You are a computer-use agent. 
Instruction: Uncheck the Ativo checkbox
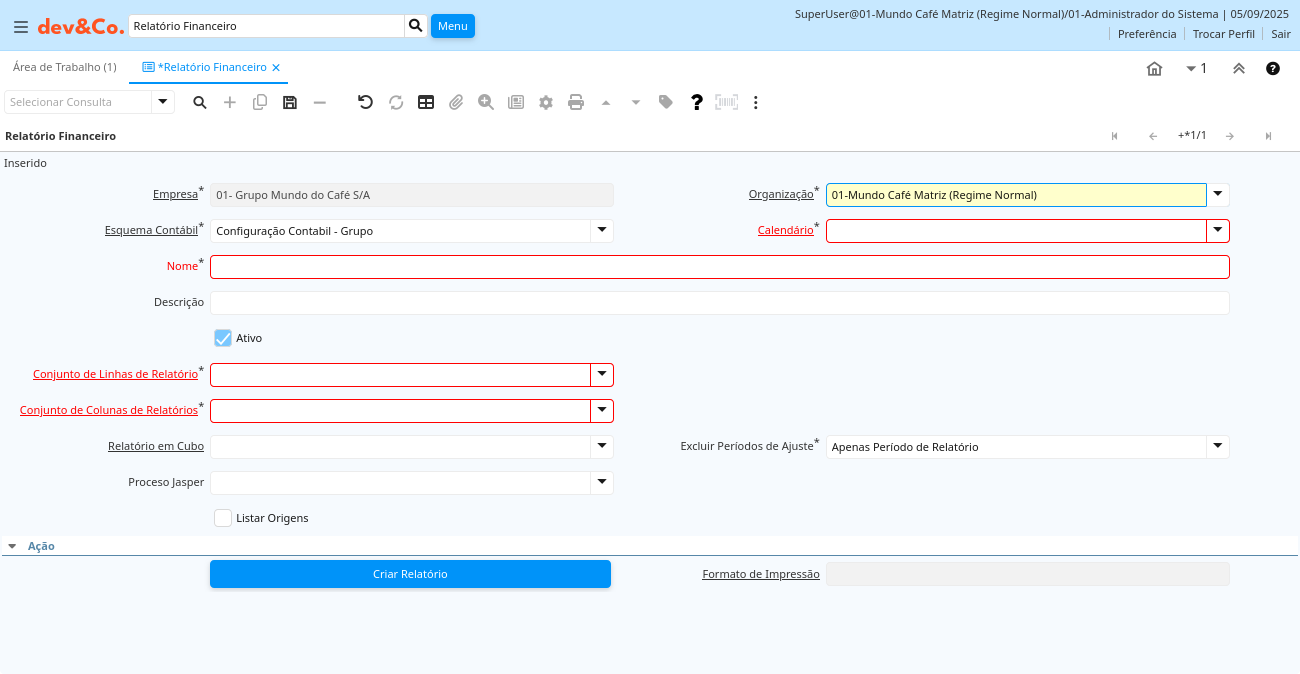[x=223, y=338]
